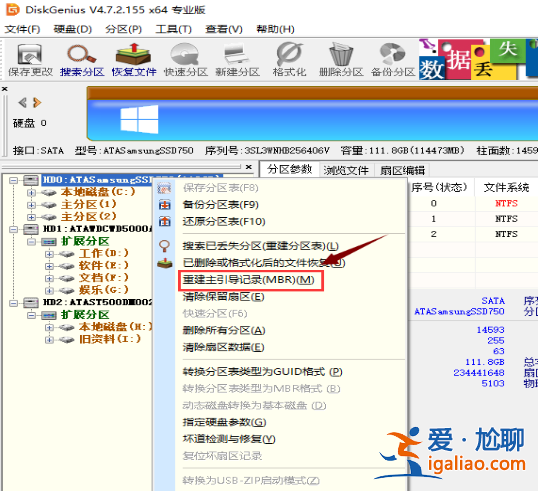Close the disk map panel

[x=4, y=89]
